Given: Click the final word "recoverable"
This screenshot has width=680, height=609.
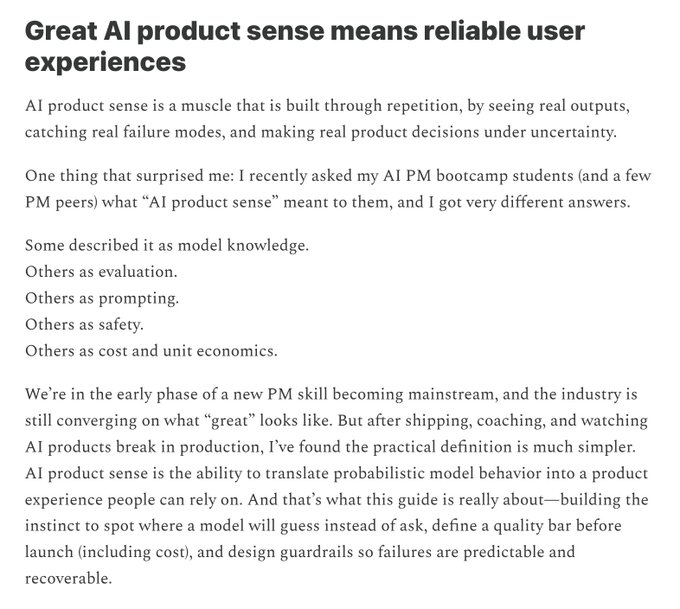Looking at the screenshot, I should tap(70, 576).
